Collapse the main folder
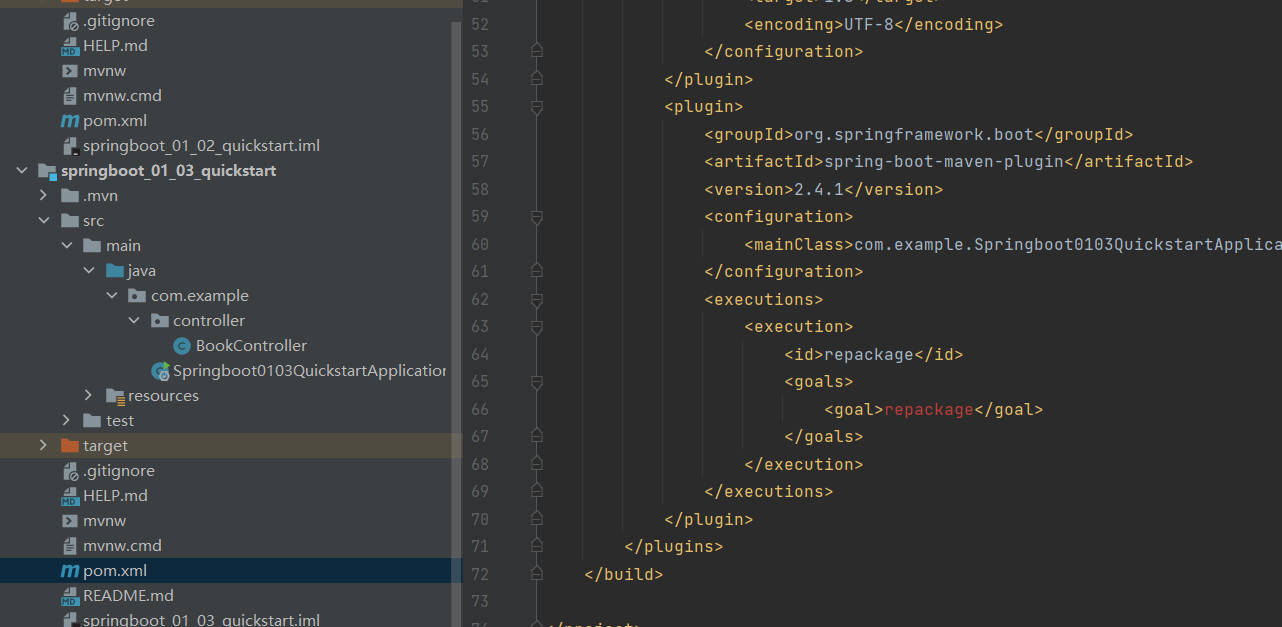 coord(66,246)
